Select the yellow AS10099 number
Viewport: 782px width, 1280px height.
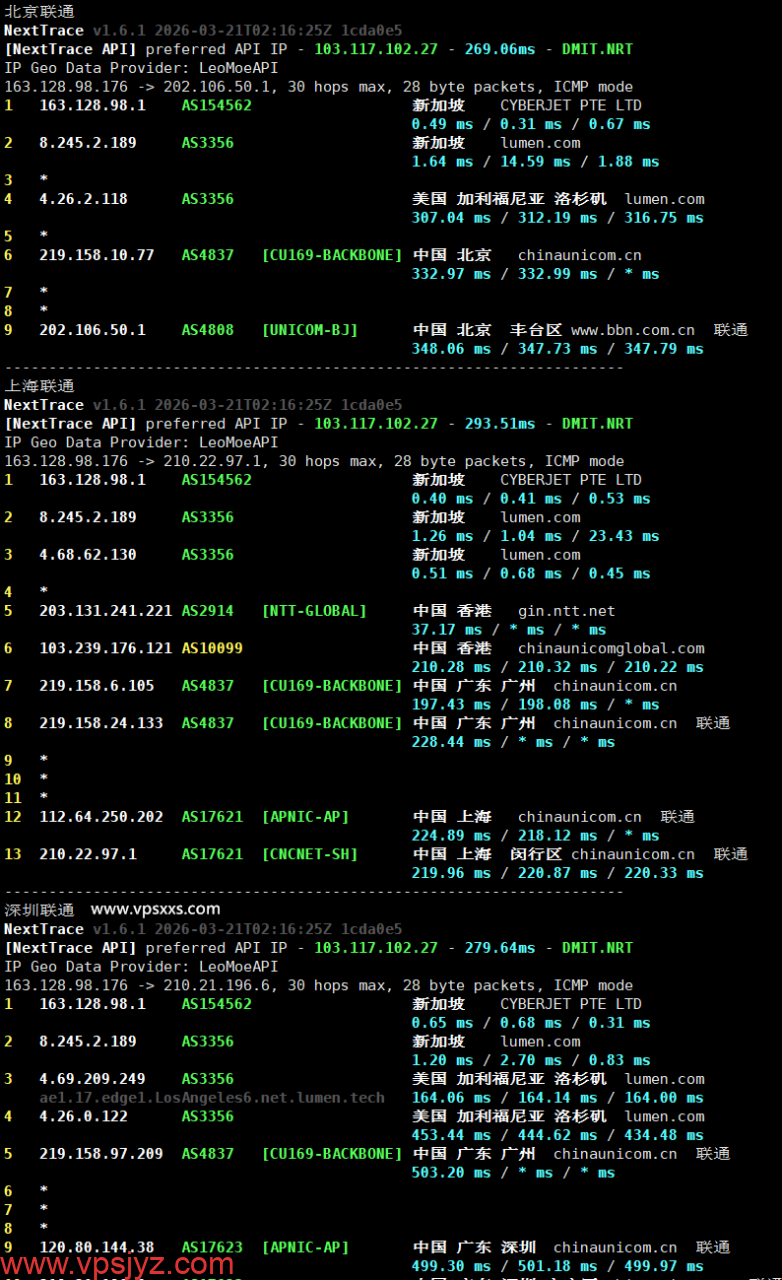click(212, 648)
